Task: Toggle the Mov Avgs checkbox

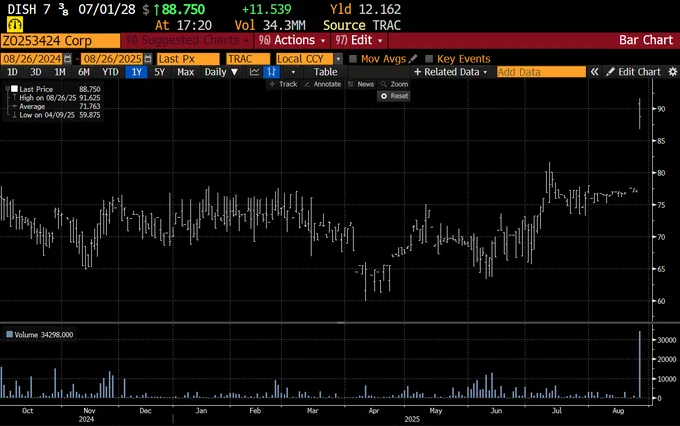Action: 353,59
